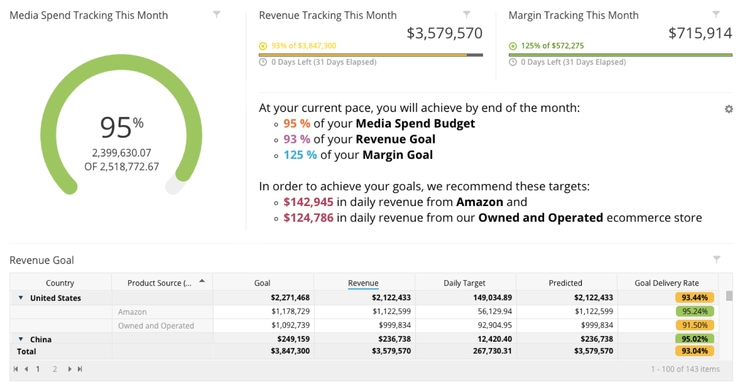750x386 pixels.
Task: Collapse the United States row group
Action: point(21,298)
